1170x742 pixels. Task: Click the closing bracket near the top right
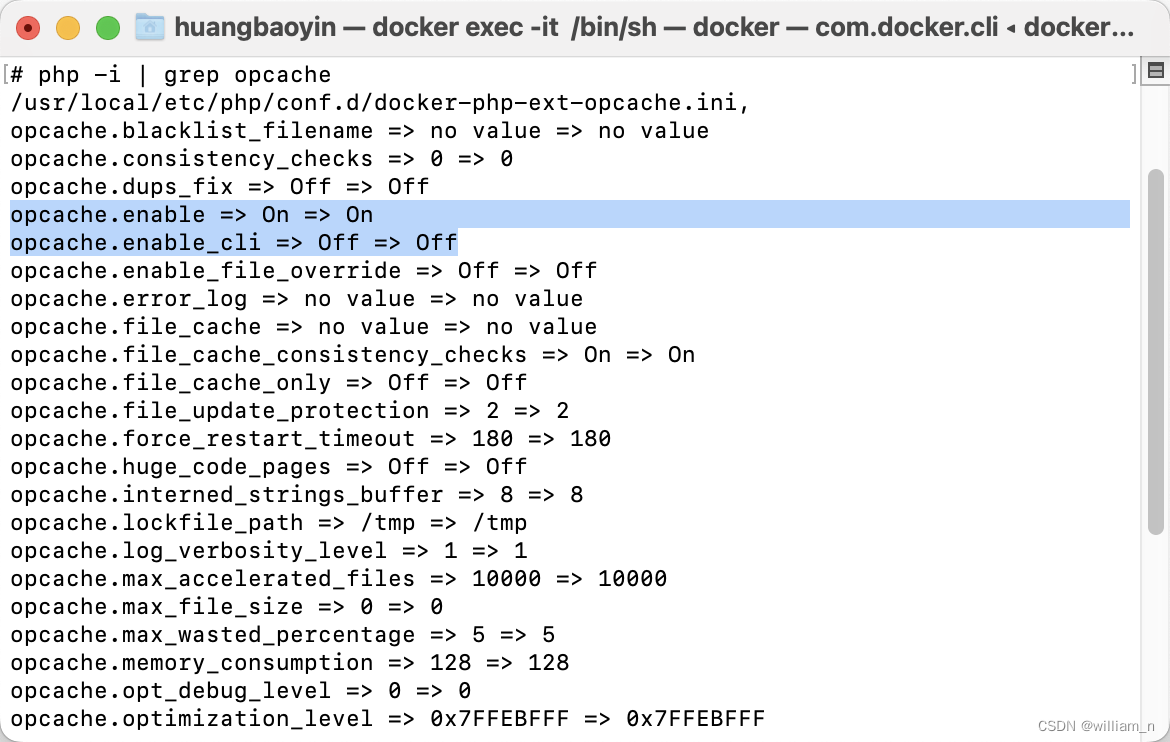pos(1135,71)
